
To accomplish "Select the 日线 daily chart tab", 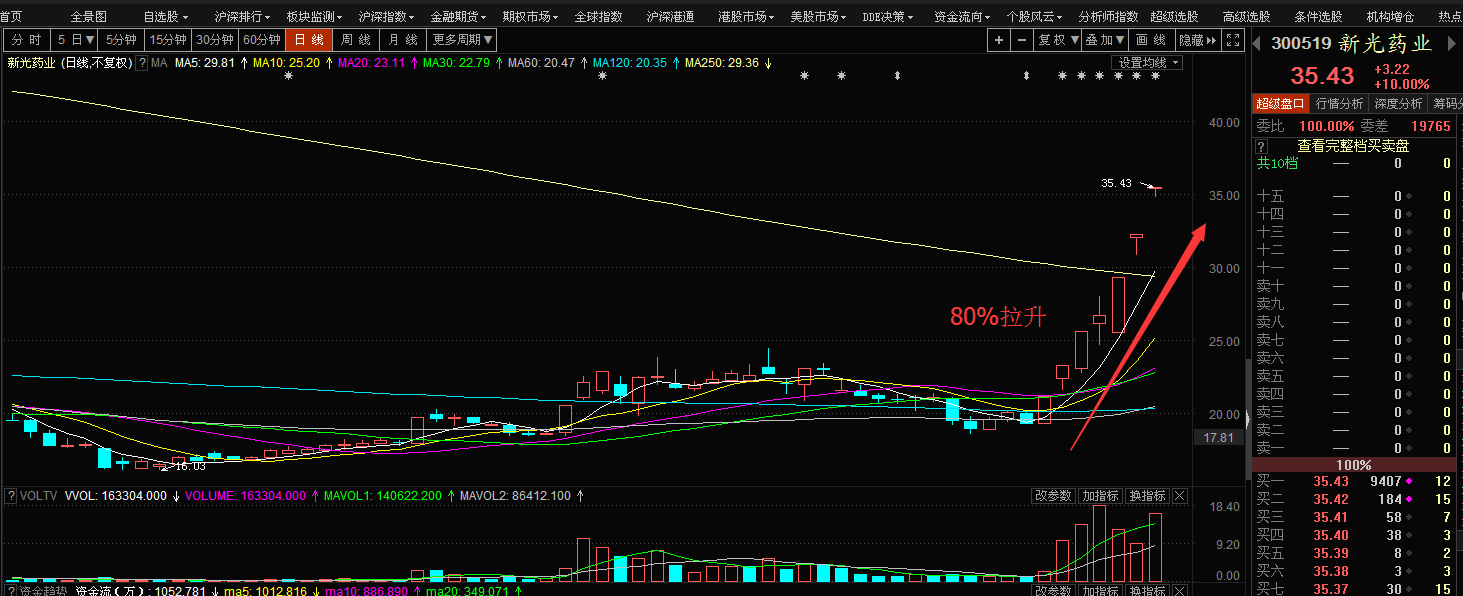I will [309, 40].
